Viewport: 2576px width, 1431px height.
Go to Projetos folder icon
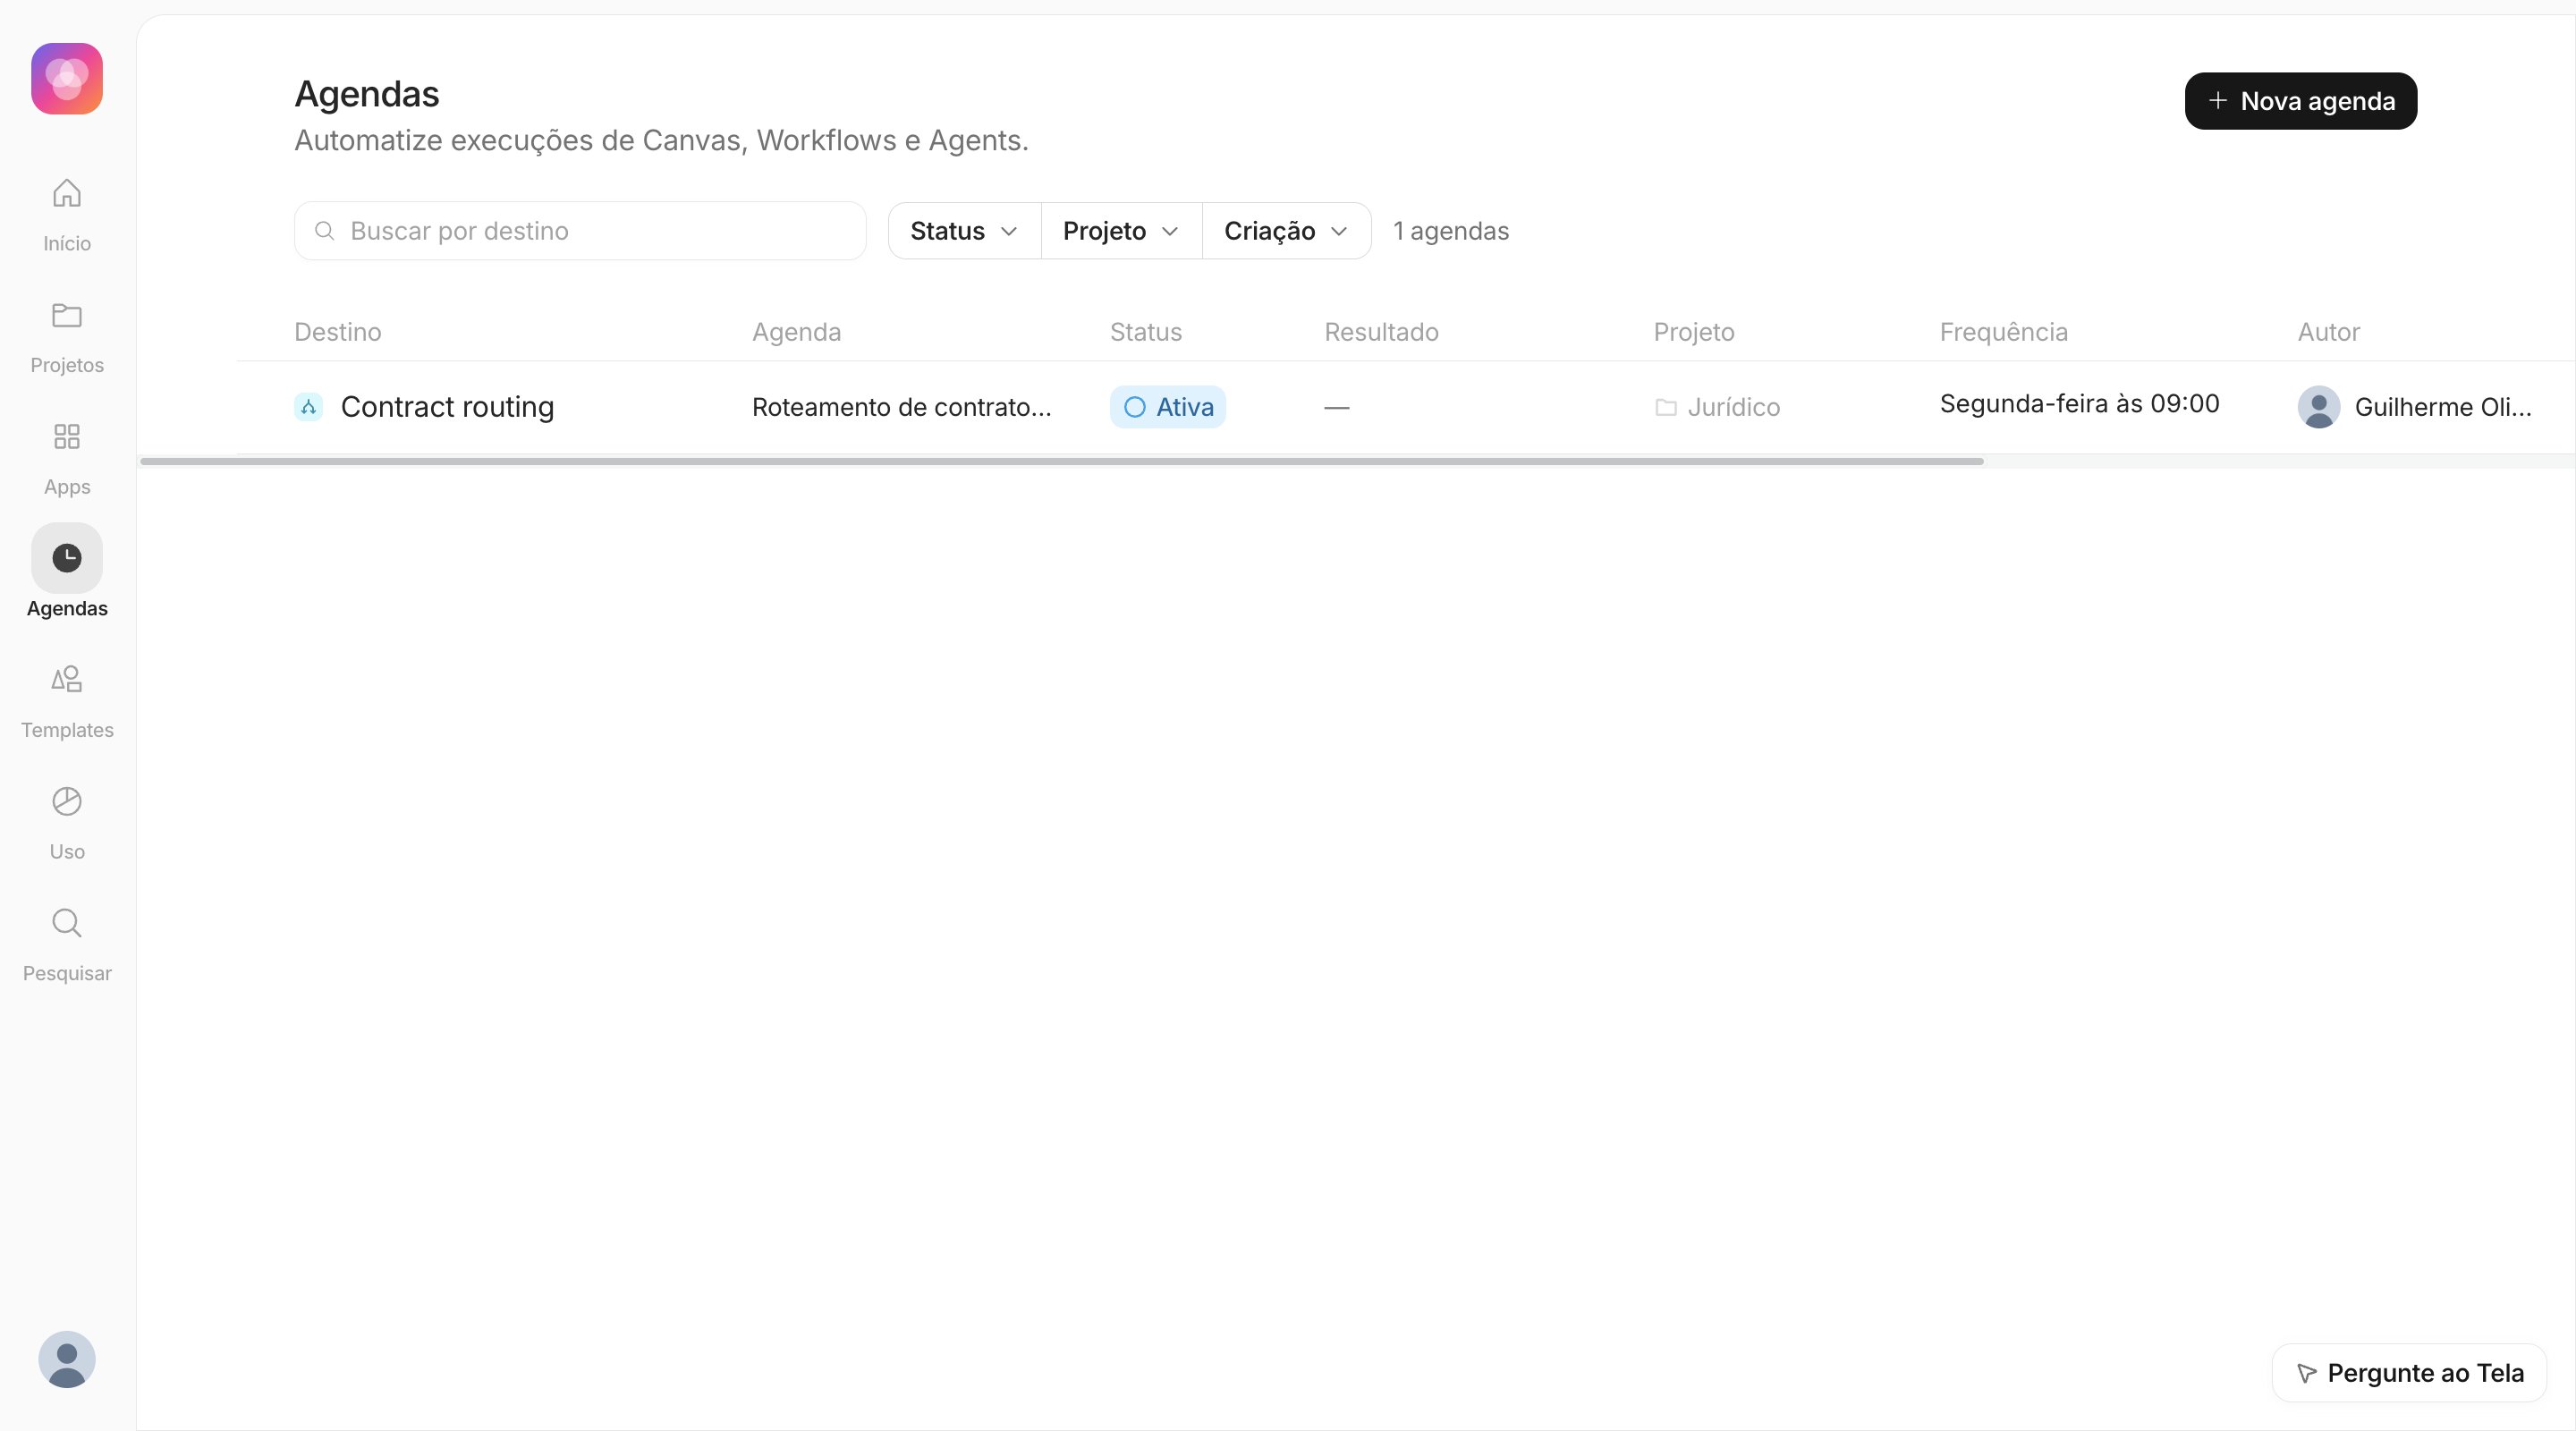point(67,315)
